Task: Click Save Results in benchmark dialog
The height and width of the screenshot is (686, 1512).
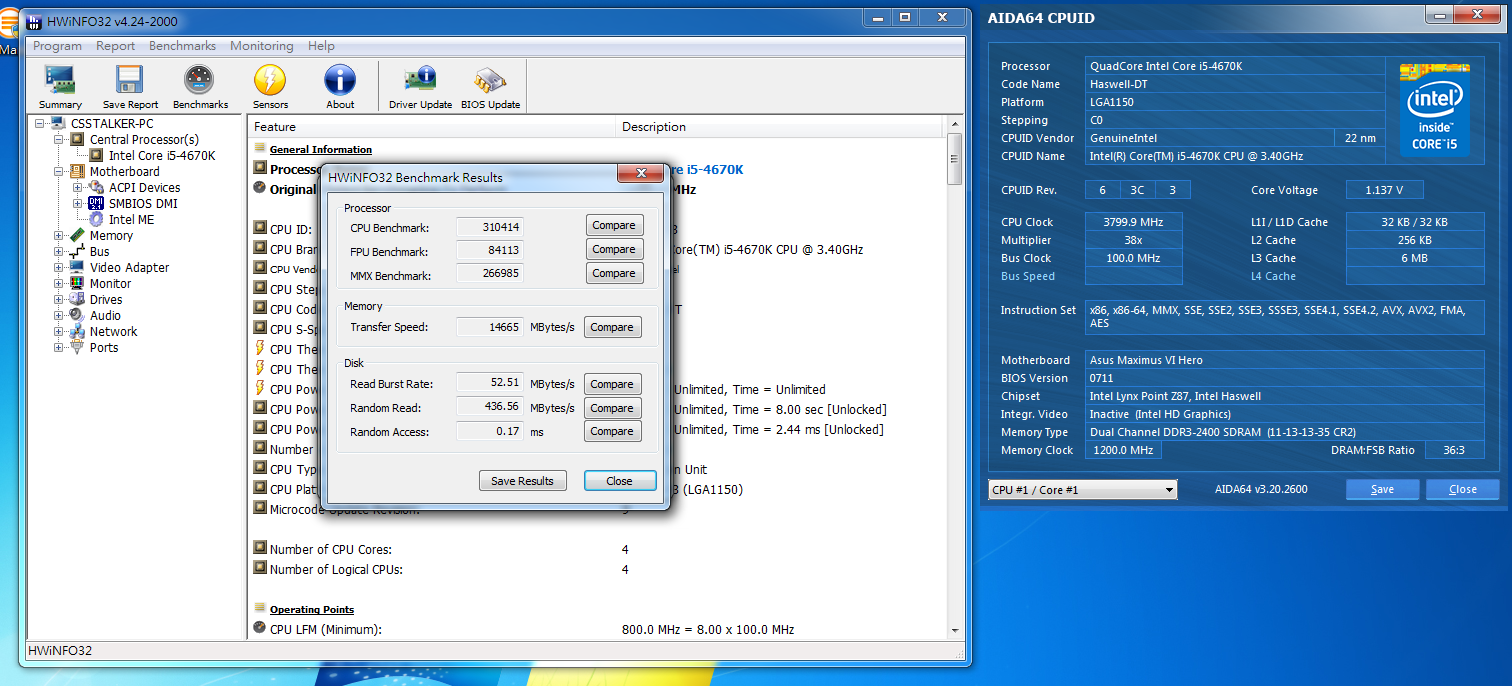Action: click(522, 481)
